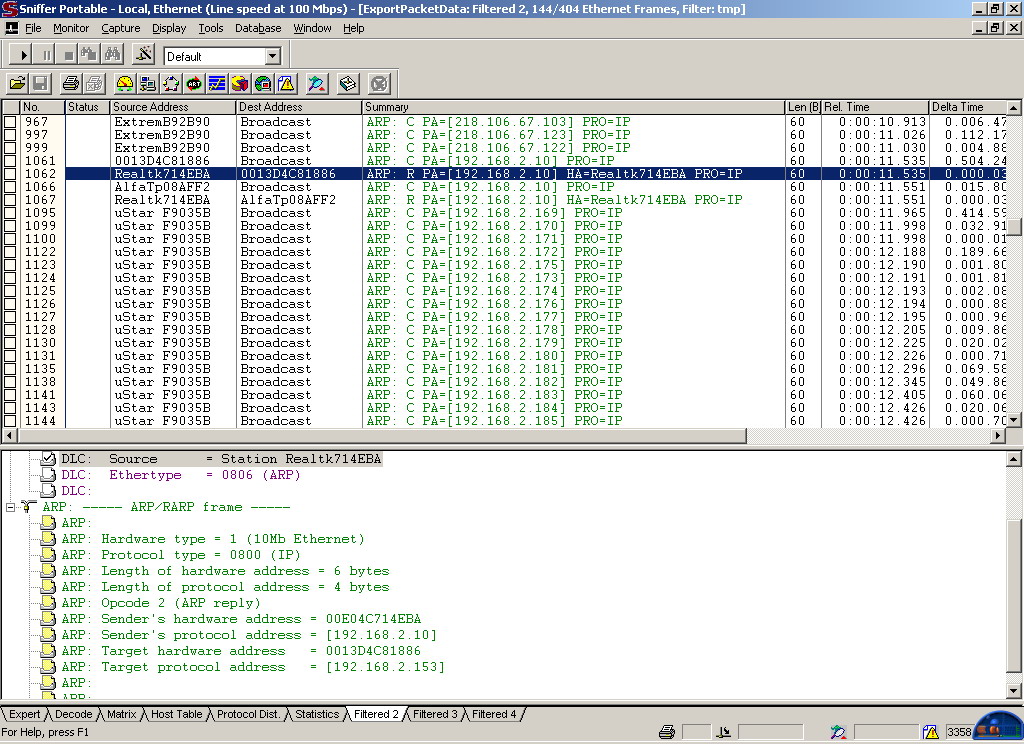The width and height of the screenshot is (1024, 744).
Task: Open the Alarm Log warning icon
Action: [286, 84]
